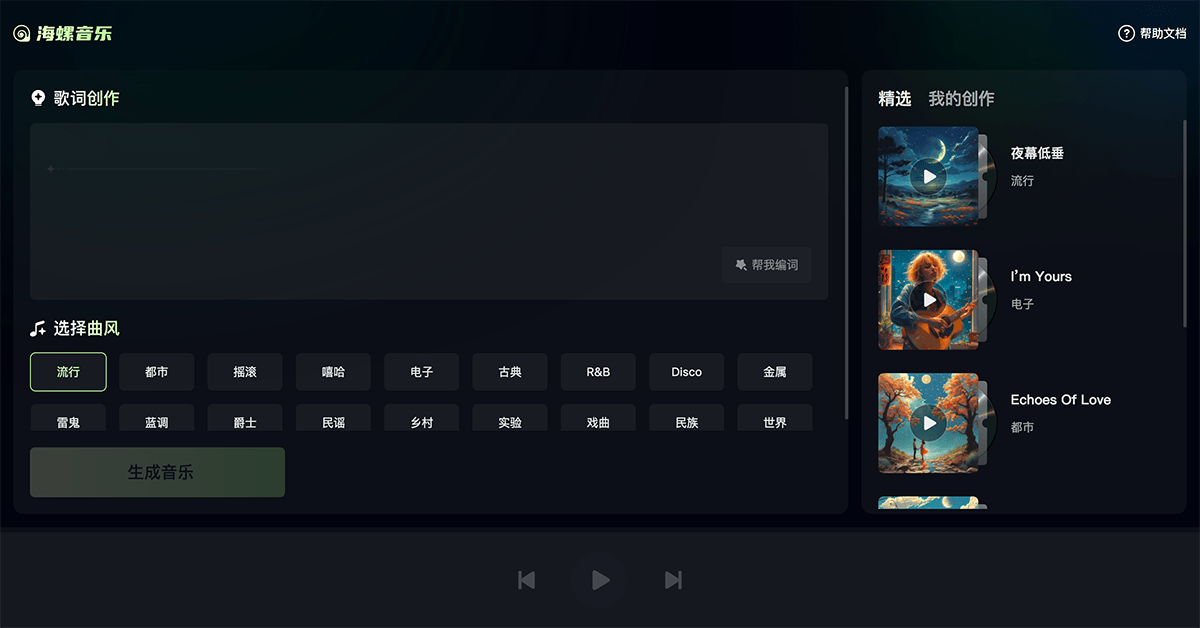
Task: Play the I'm Yours track cover icon
Action: pyautogui.click(x=930, y=299)
